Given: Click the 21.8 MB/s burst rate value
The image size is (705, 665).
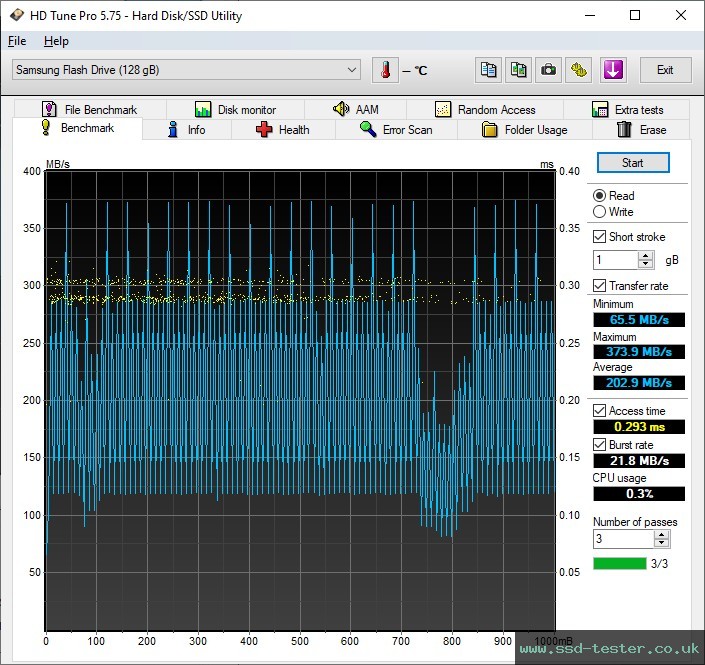Looking at the screenshot, I should 639,461.
